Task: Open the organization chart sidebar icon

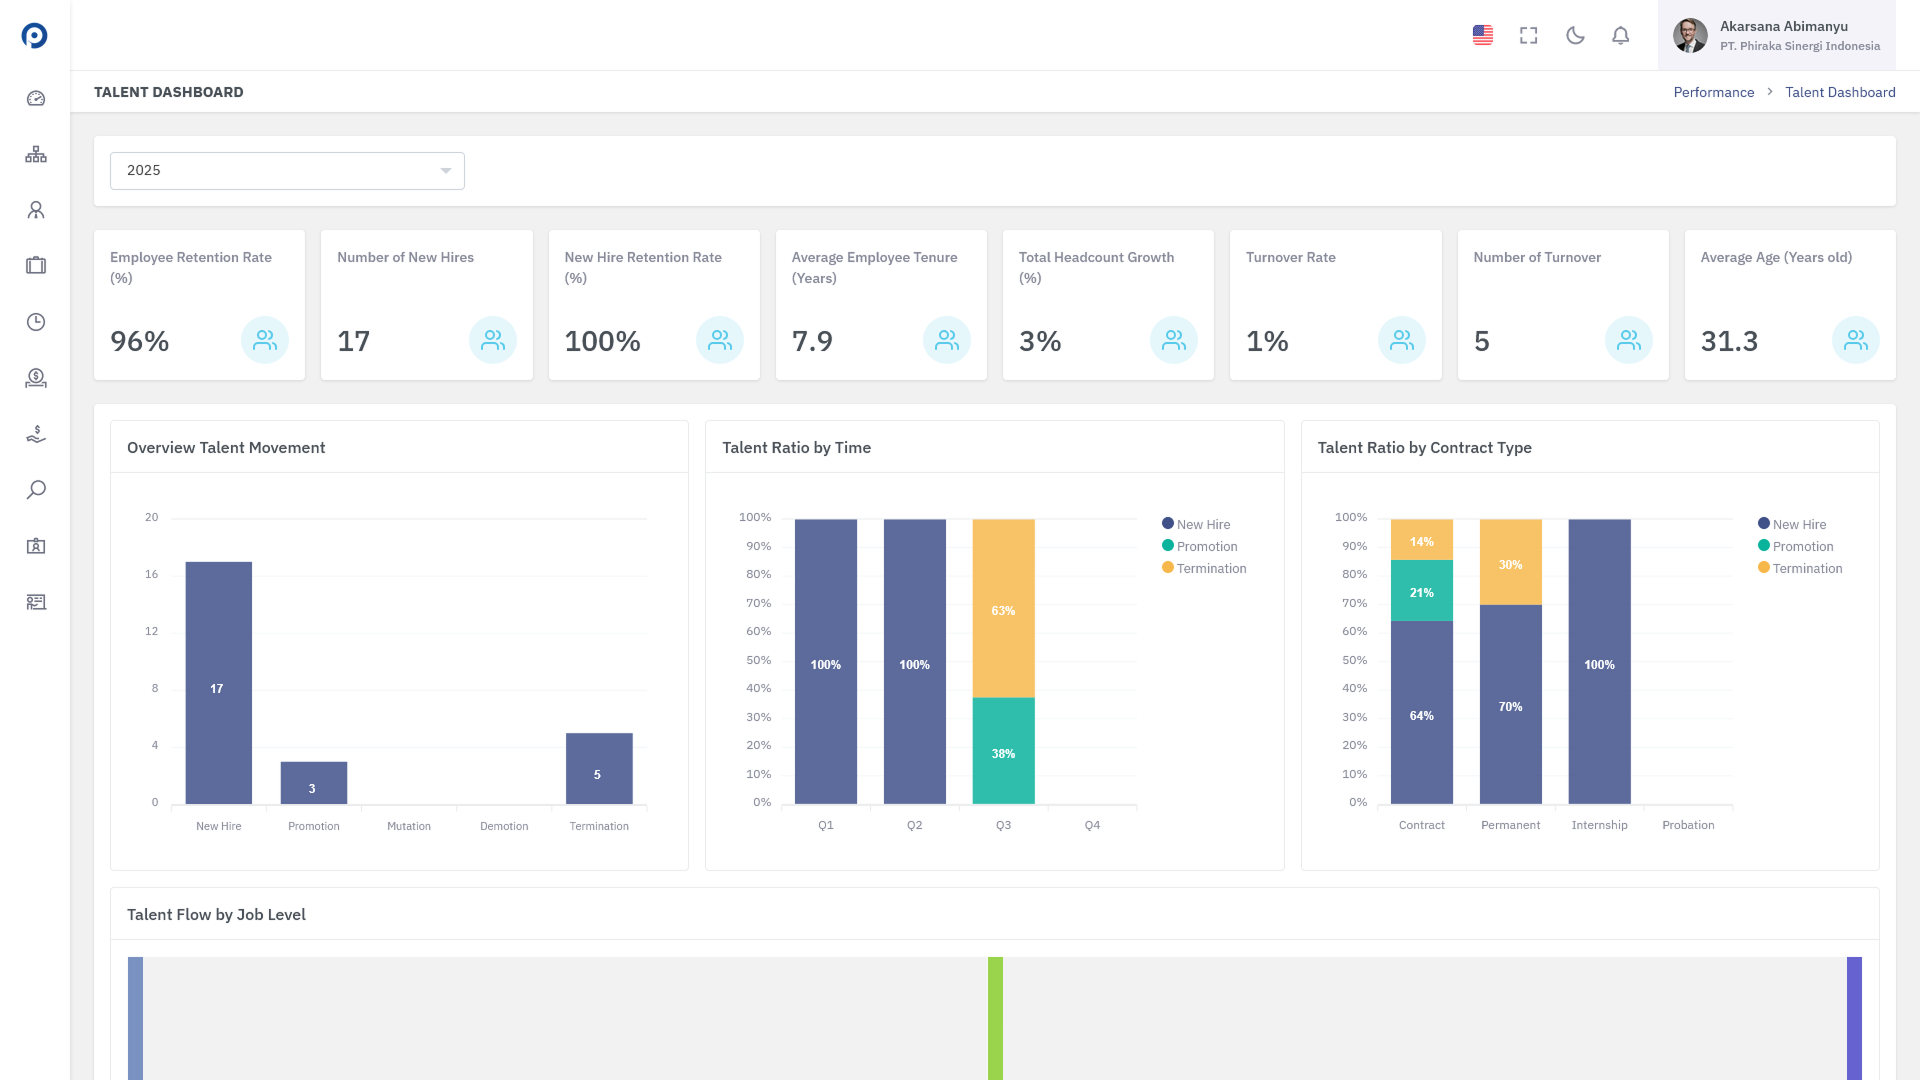Action: pyautogui.click(x=36, y=154)
